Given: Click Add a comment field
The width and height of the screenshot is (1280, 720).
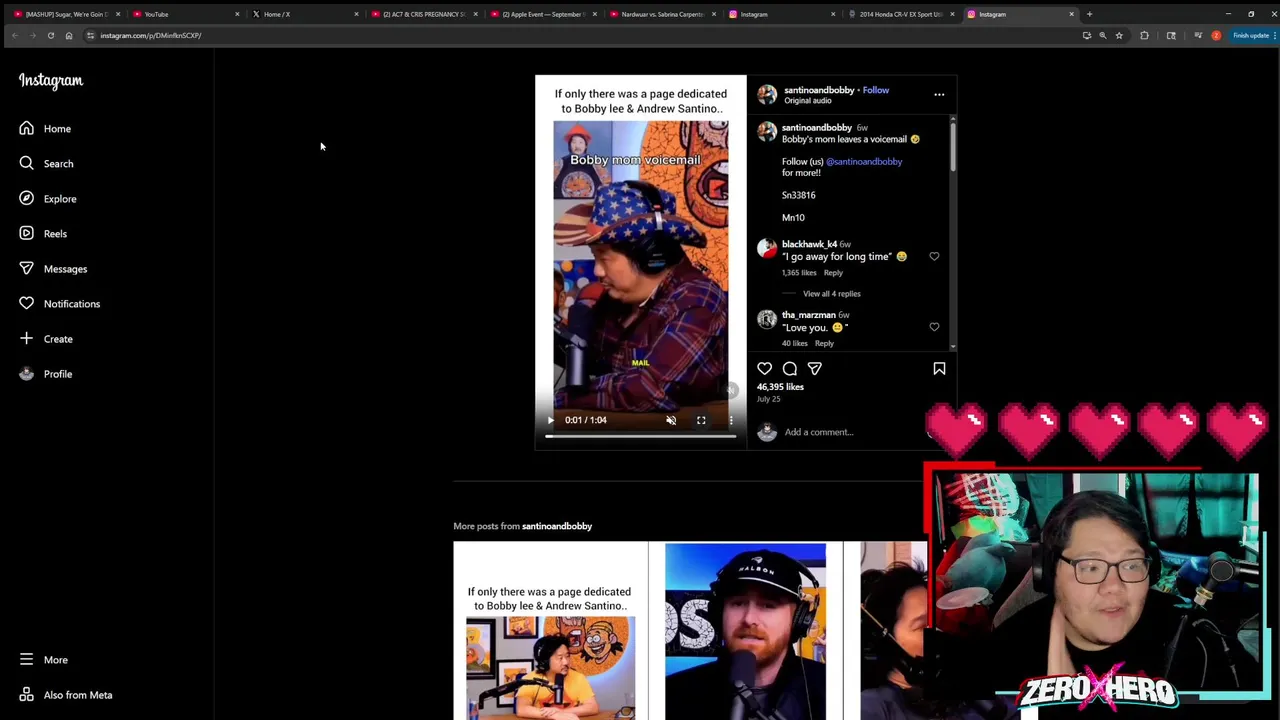Looking at the screenshot, I should [819, 432].
